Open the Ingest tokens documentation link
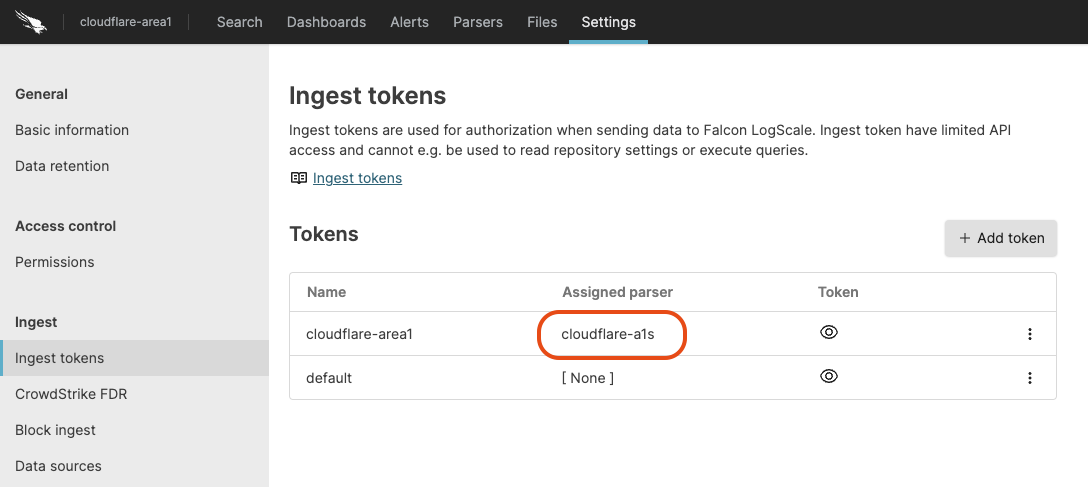This screenshot has width=1088, height=487. click(357, 178)
